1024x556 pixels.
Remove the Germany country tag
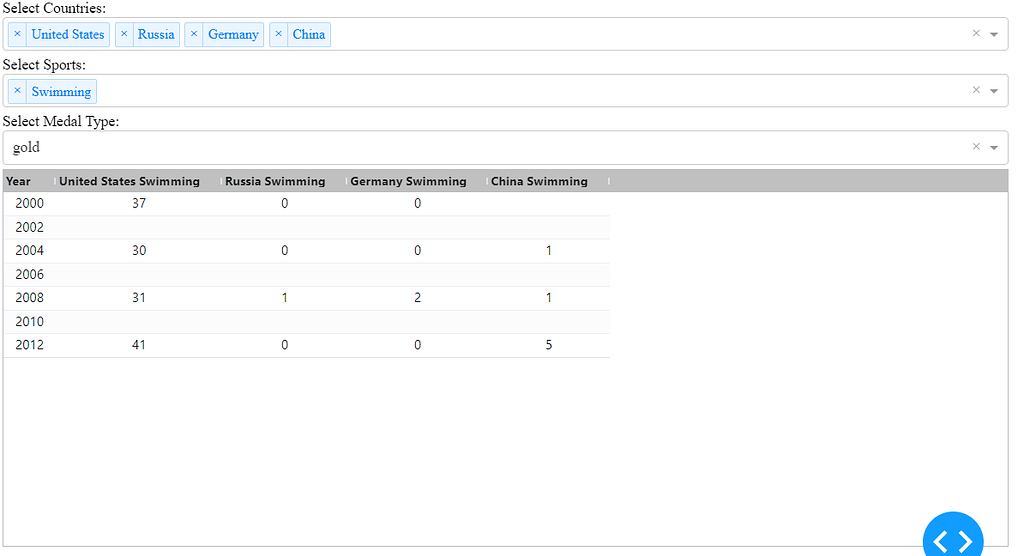194,34
